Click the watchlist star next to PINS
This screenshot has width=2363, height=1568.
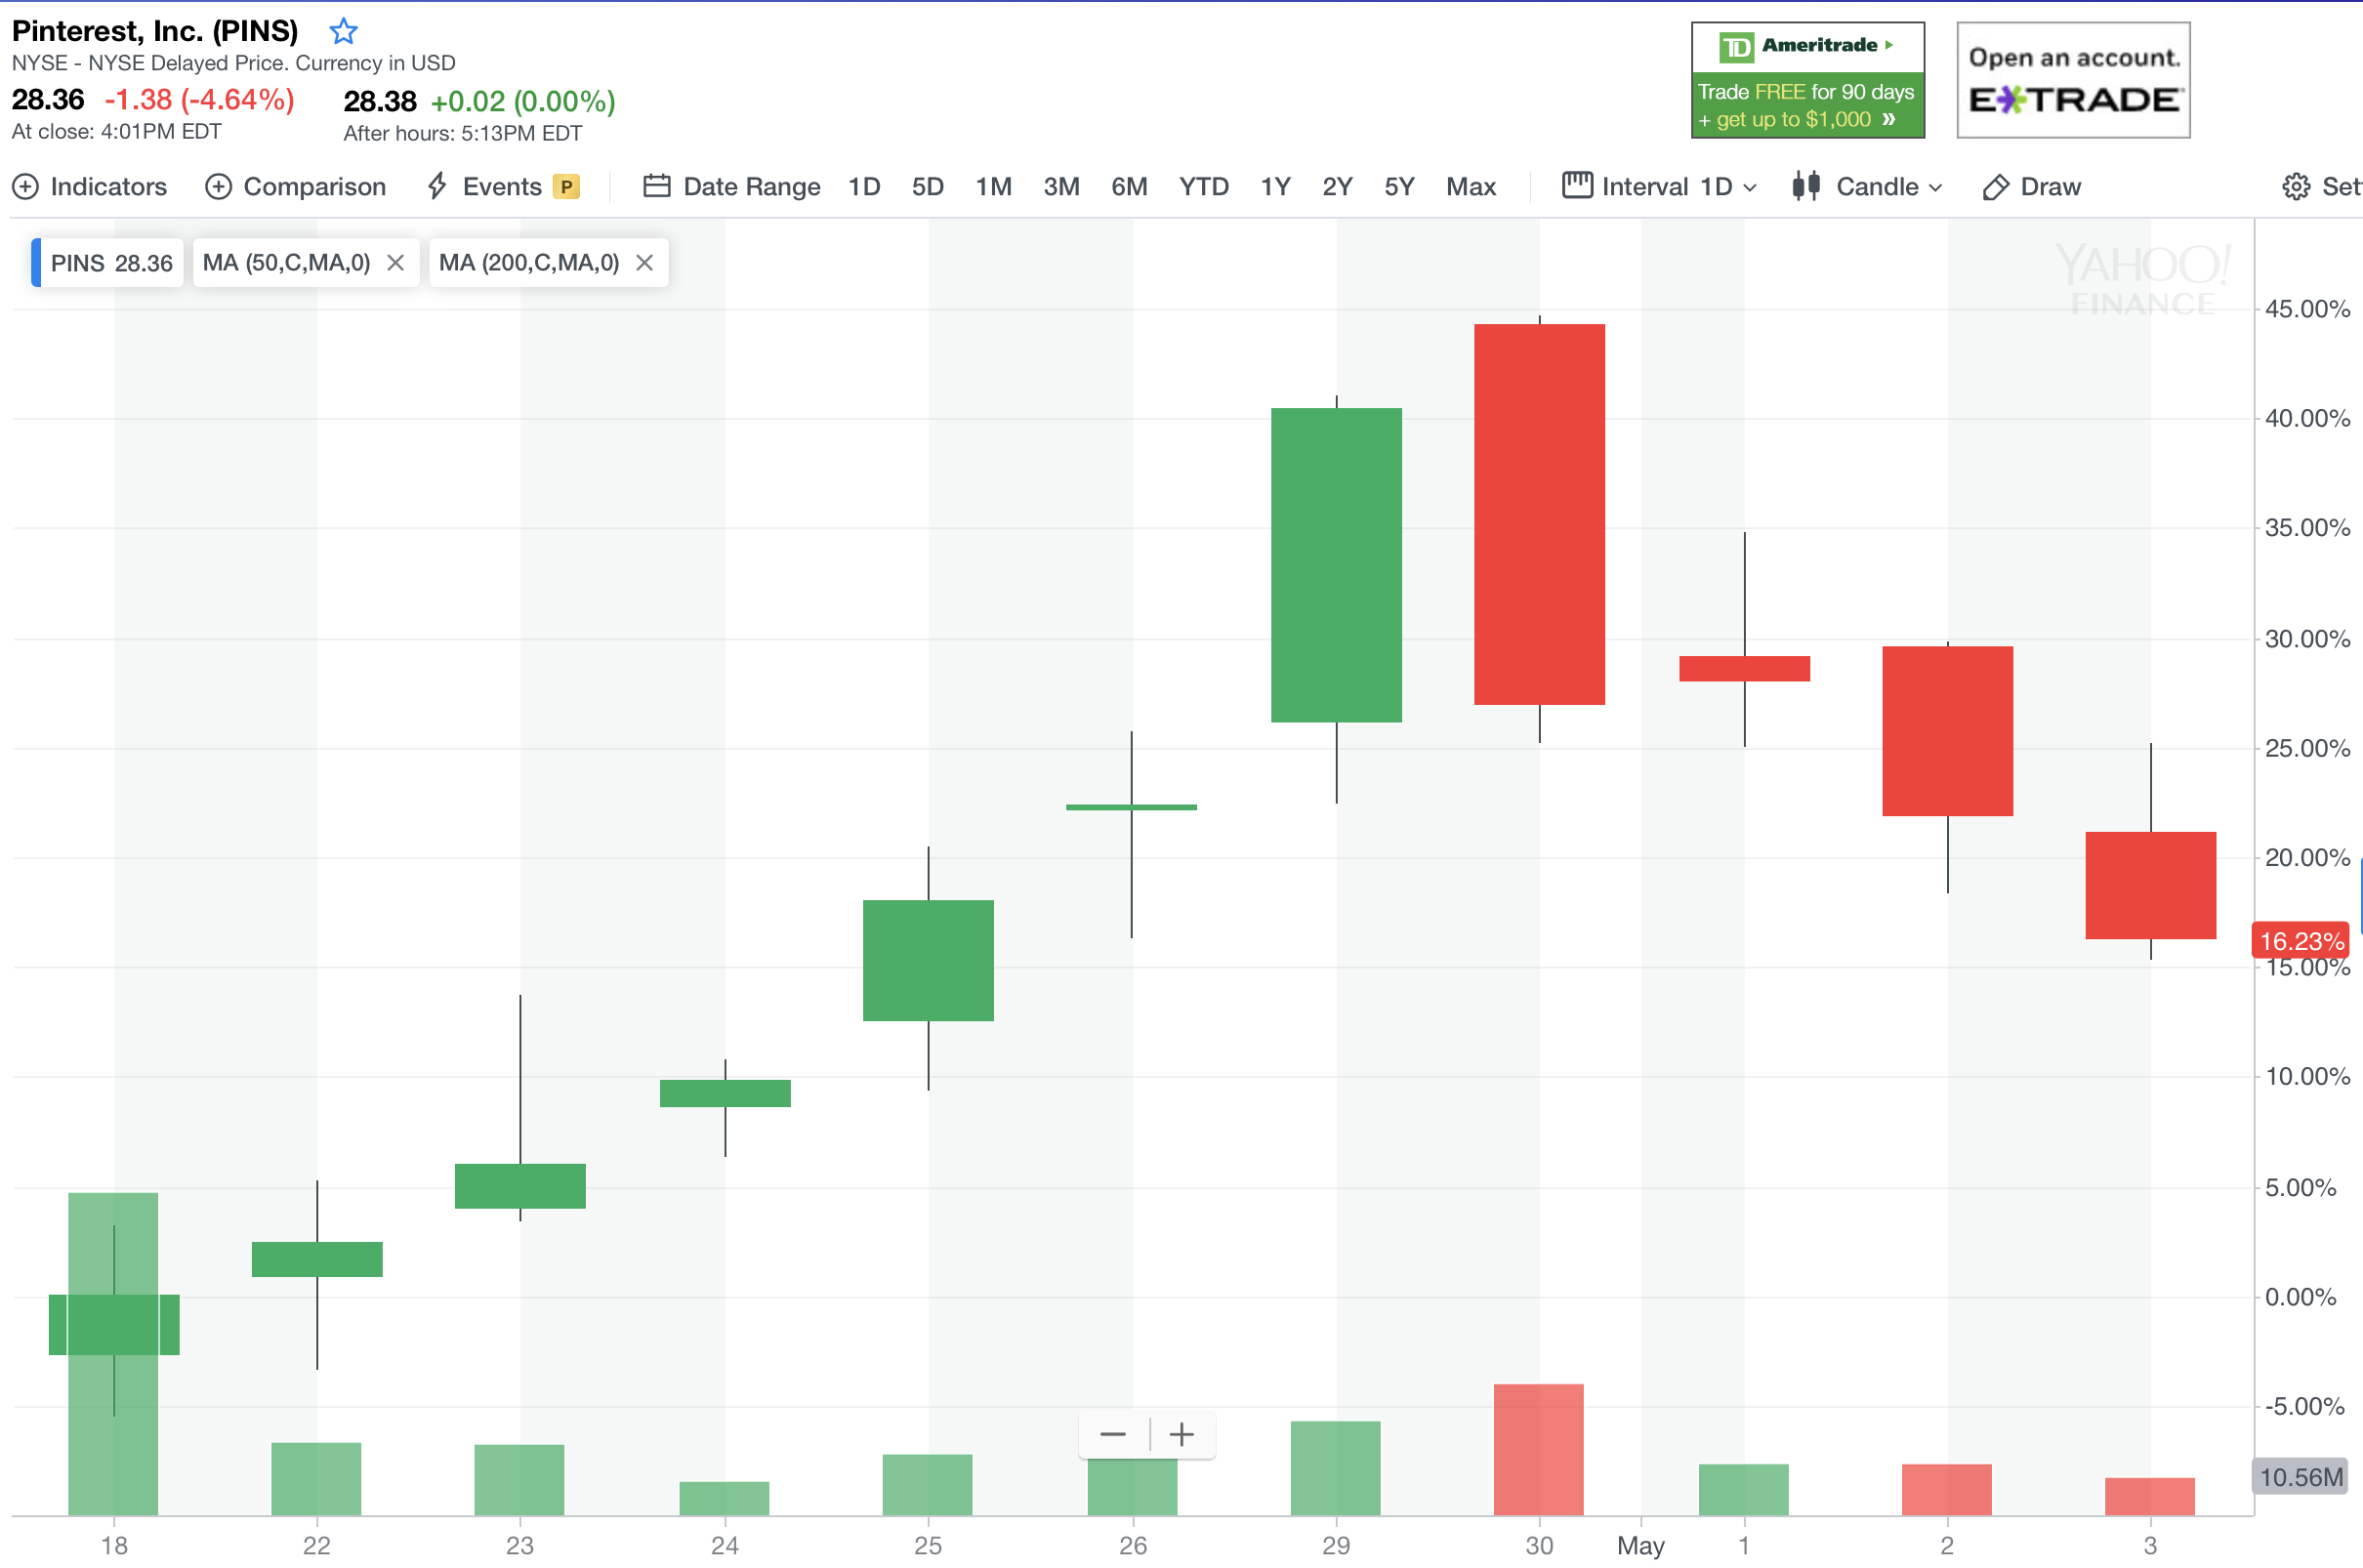pos(343,31)
